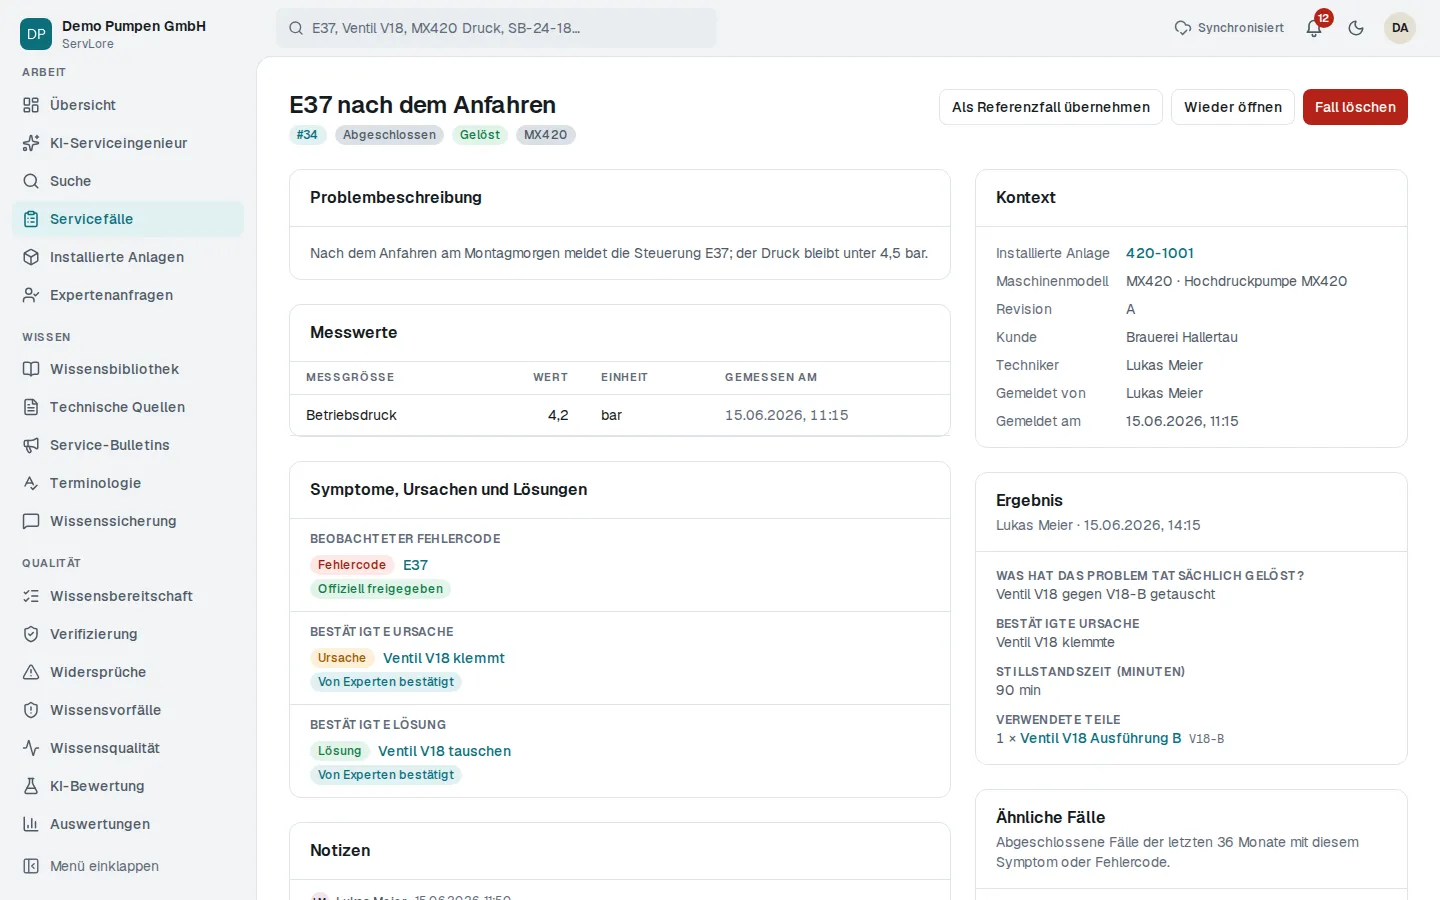Click Als Referenzfall übernehmen button
Image resolution: width=1440 pixels, height=900 pixels.
1051,107
